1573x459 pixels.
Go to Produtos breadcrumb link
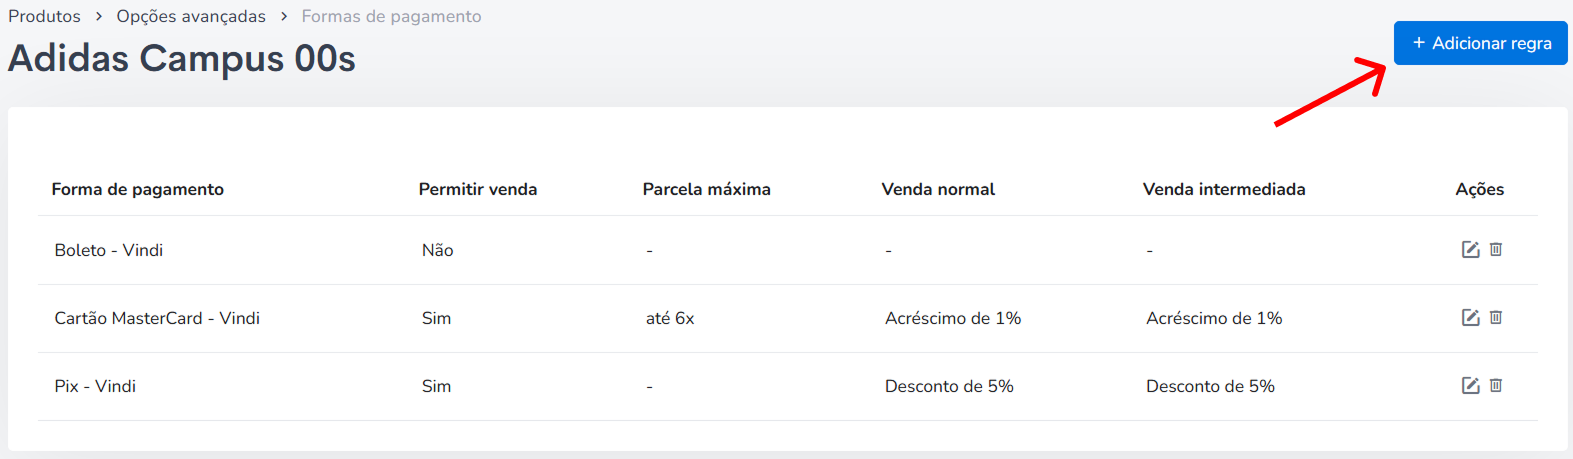tap(45, 16)
